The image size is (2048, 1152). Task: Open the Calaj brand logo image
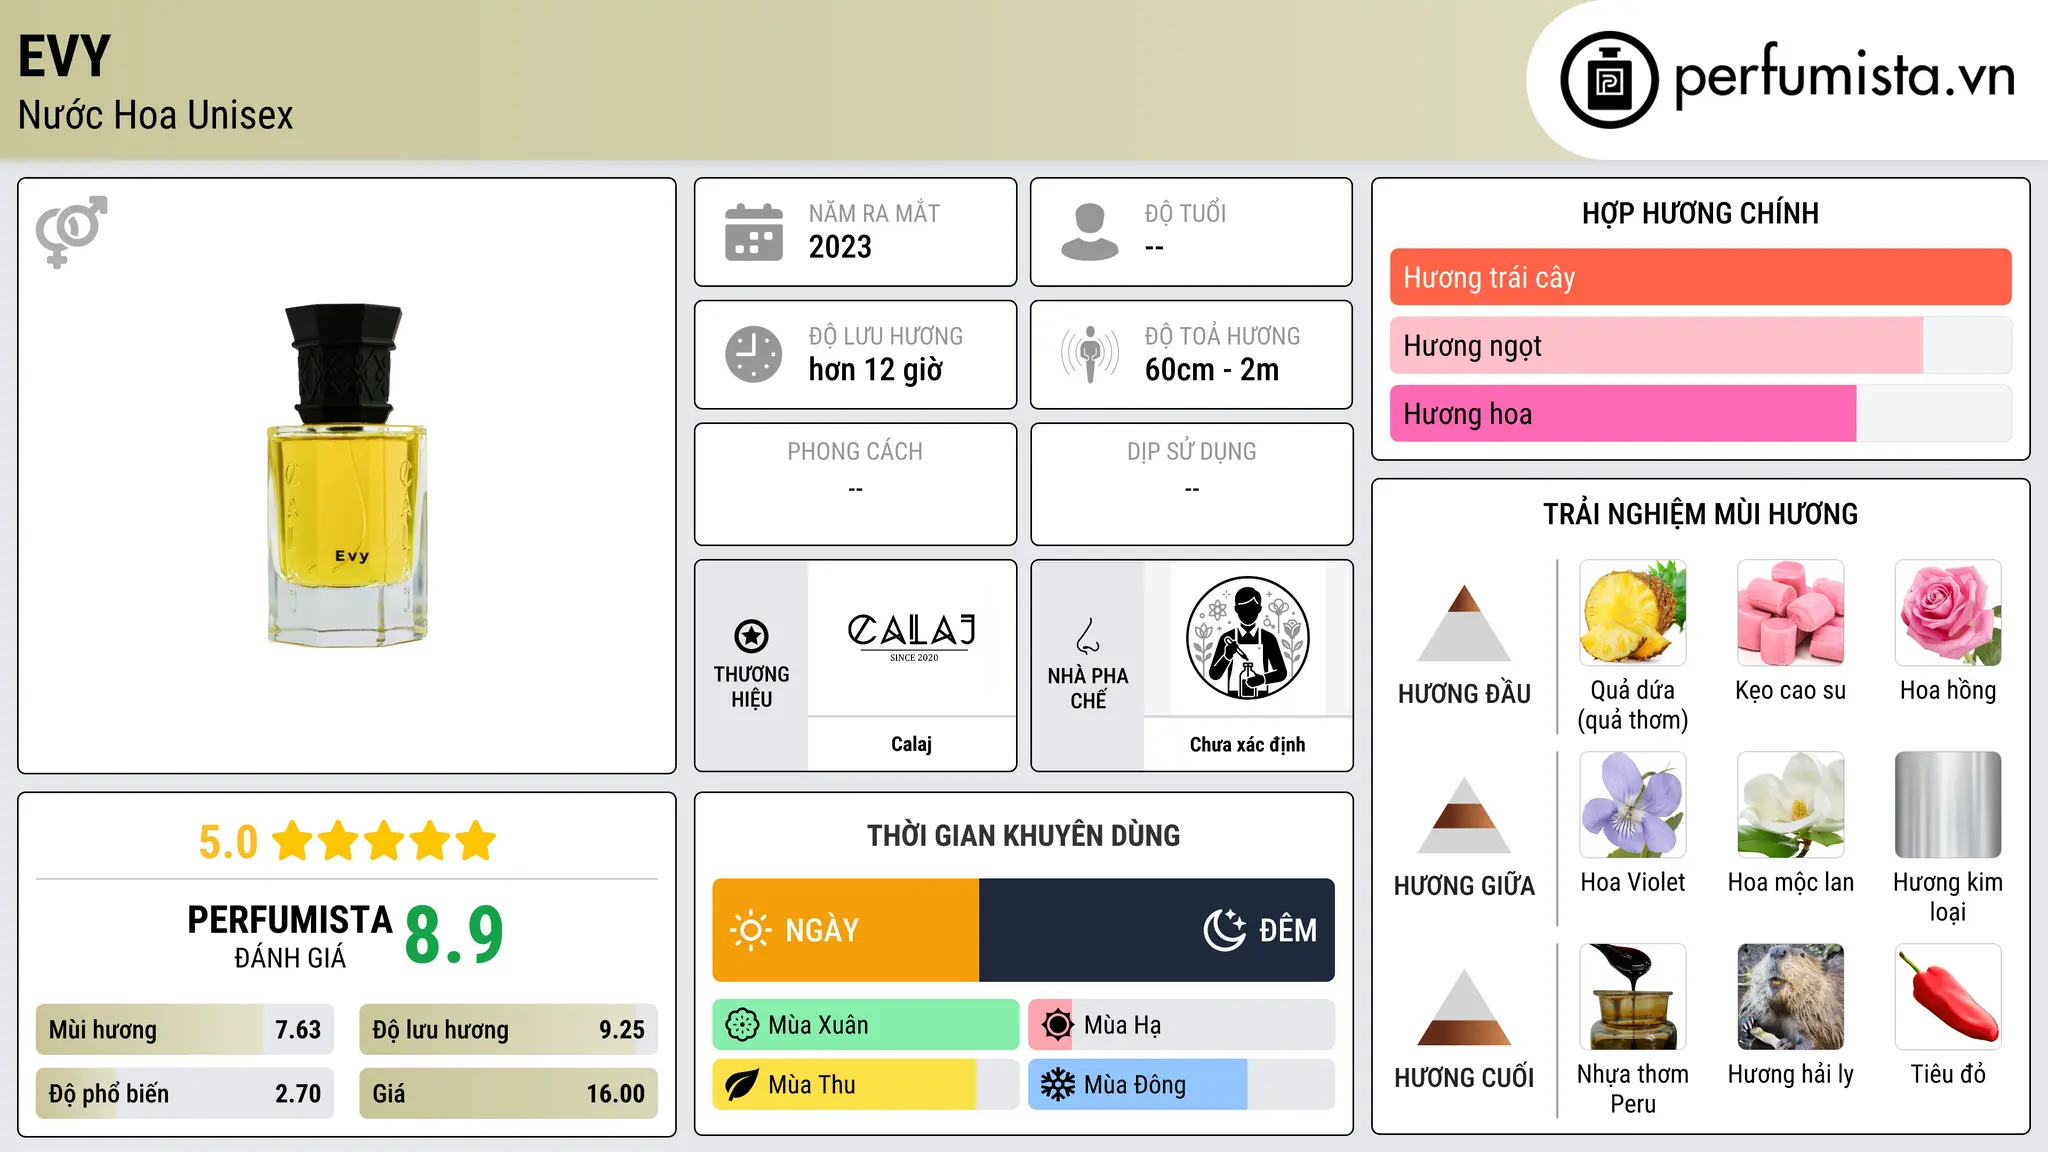click(x=912, y=637)
